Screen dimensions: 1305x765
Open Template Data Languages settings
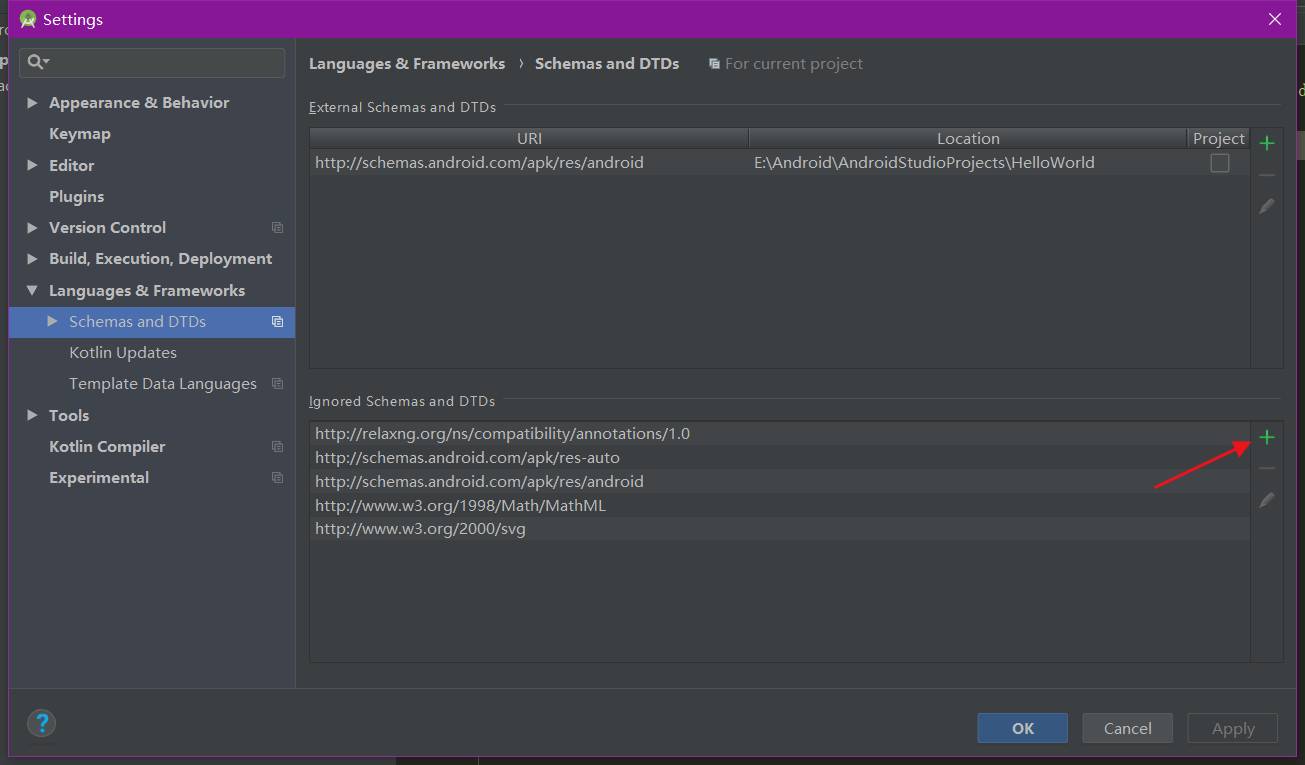(x=162, y=383)
